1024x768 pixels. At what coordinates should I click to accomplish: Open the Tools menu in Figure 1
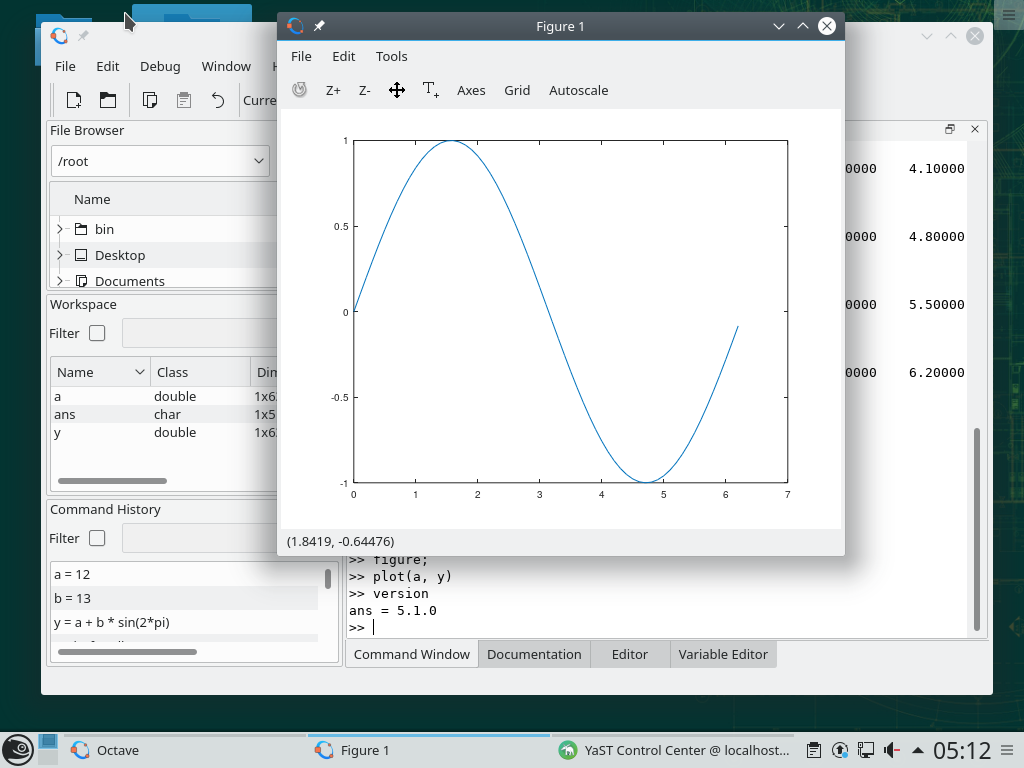pyautogui.click(x=391, y=56)
